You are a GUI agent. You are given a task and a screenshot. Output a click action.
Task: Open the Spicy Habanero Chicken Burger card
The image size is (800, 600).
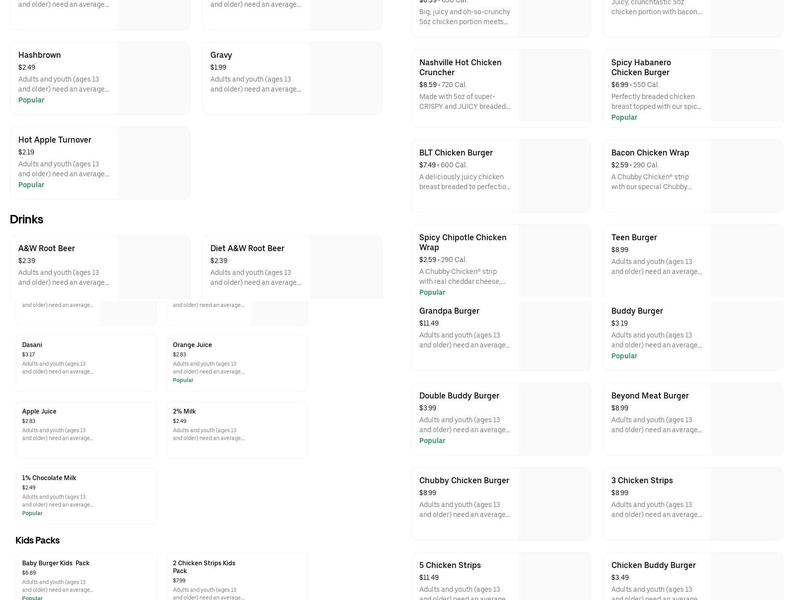(693, 87)
